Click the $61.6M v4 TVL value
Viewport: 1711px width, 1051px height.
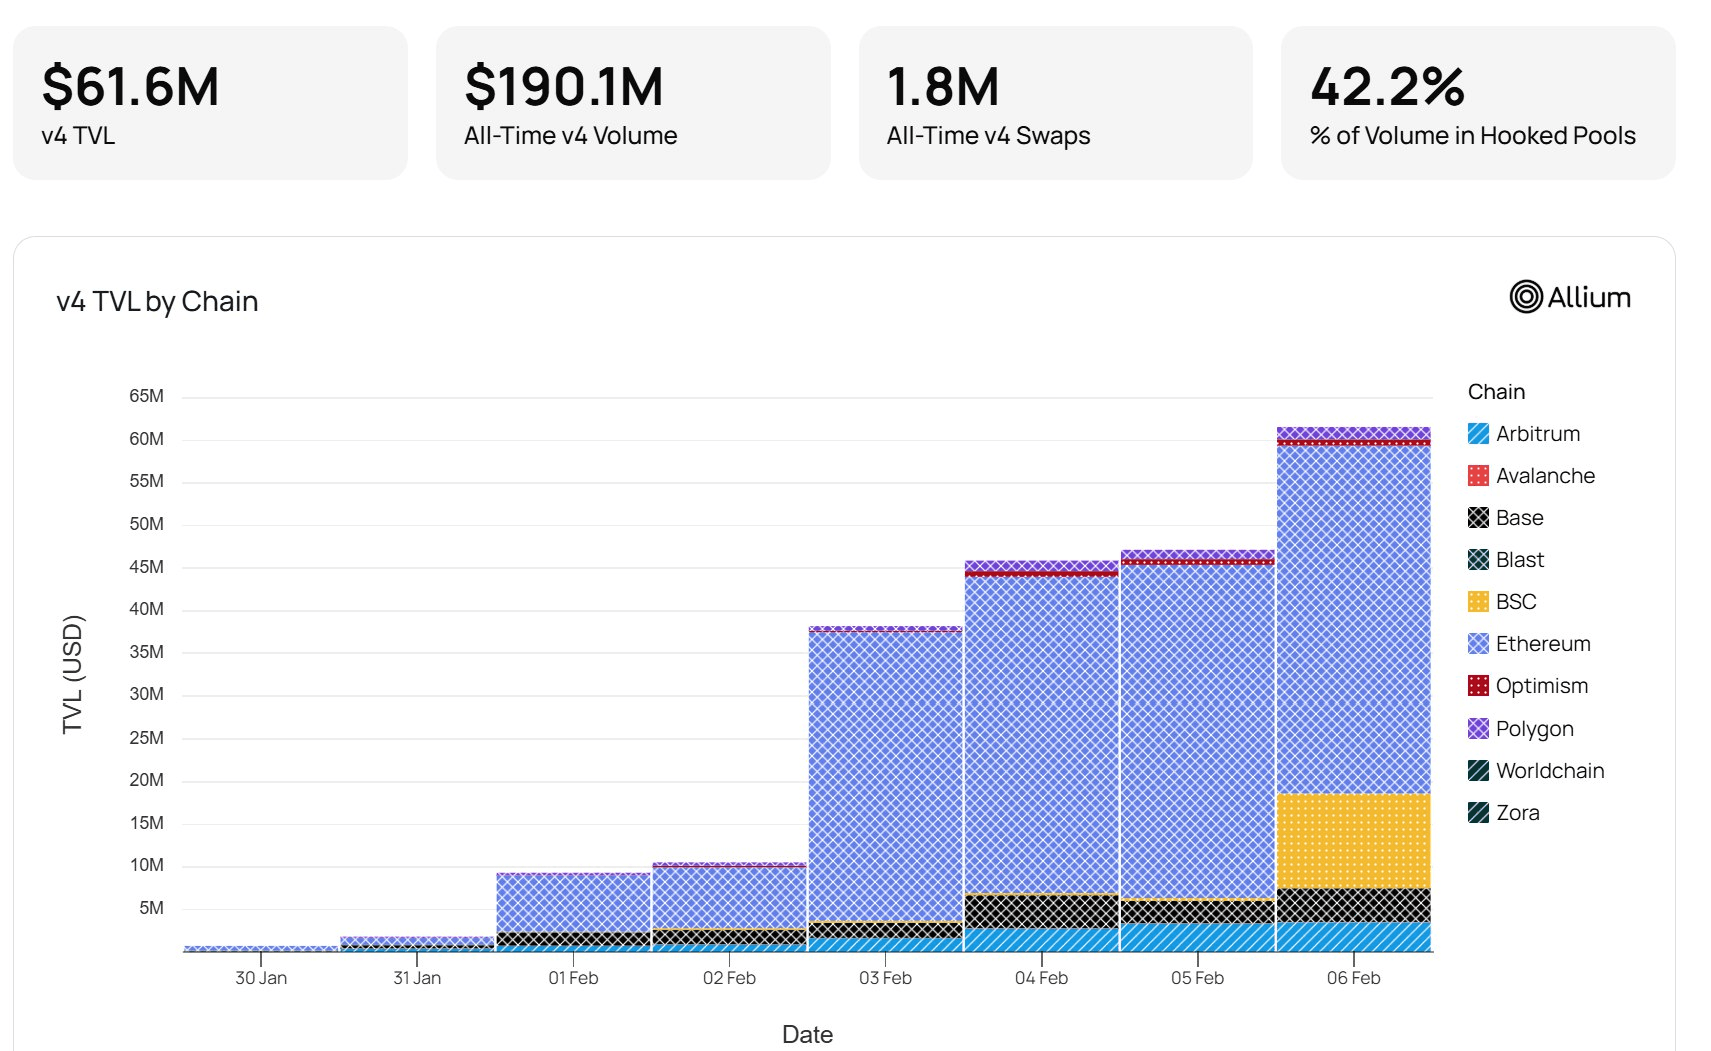[x=130, y=86]
